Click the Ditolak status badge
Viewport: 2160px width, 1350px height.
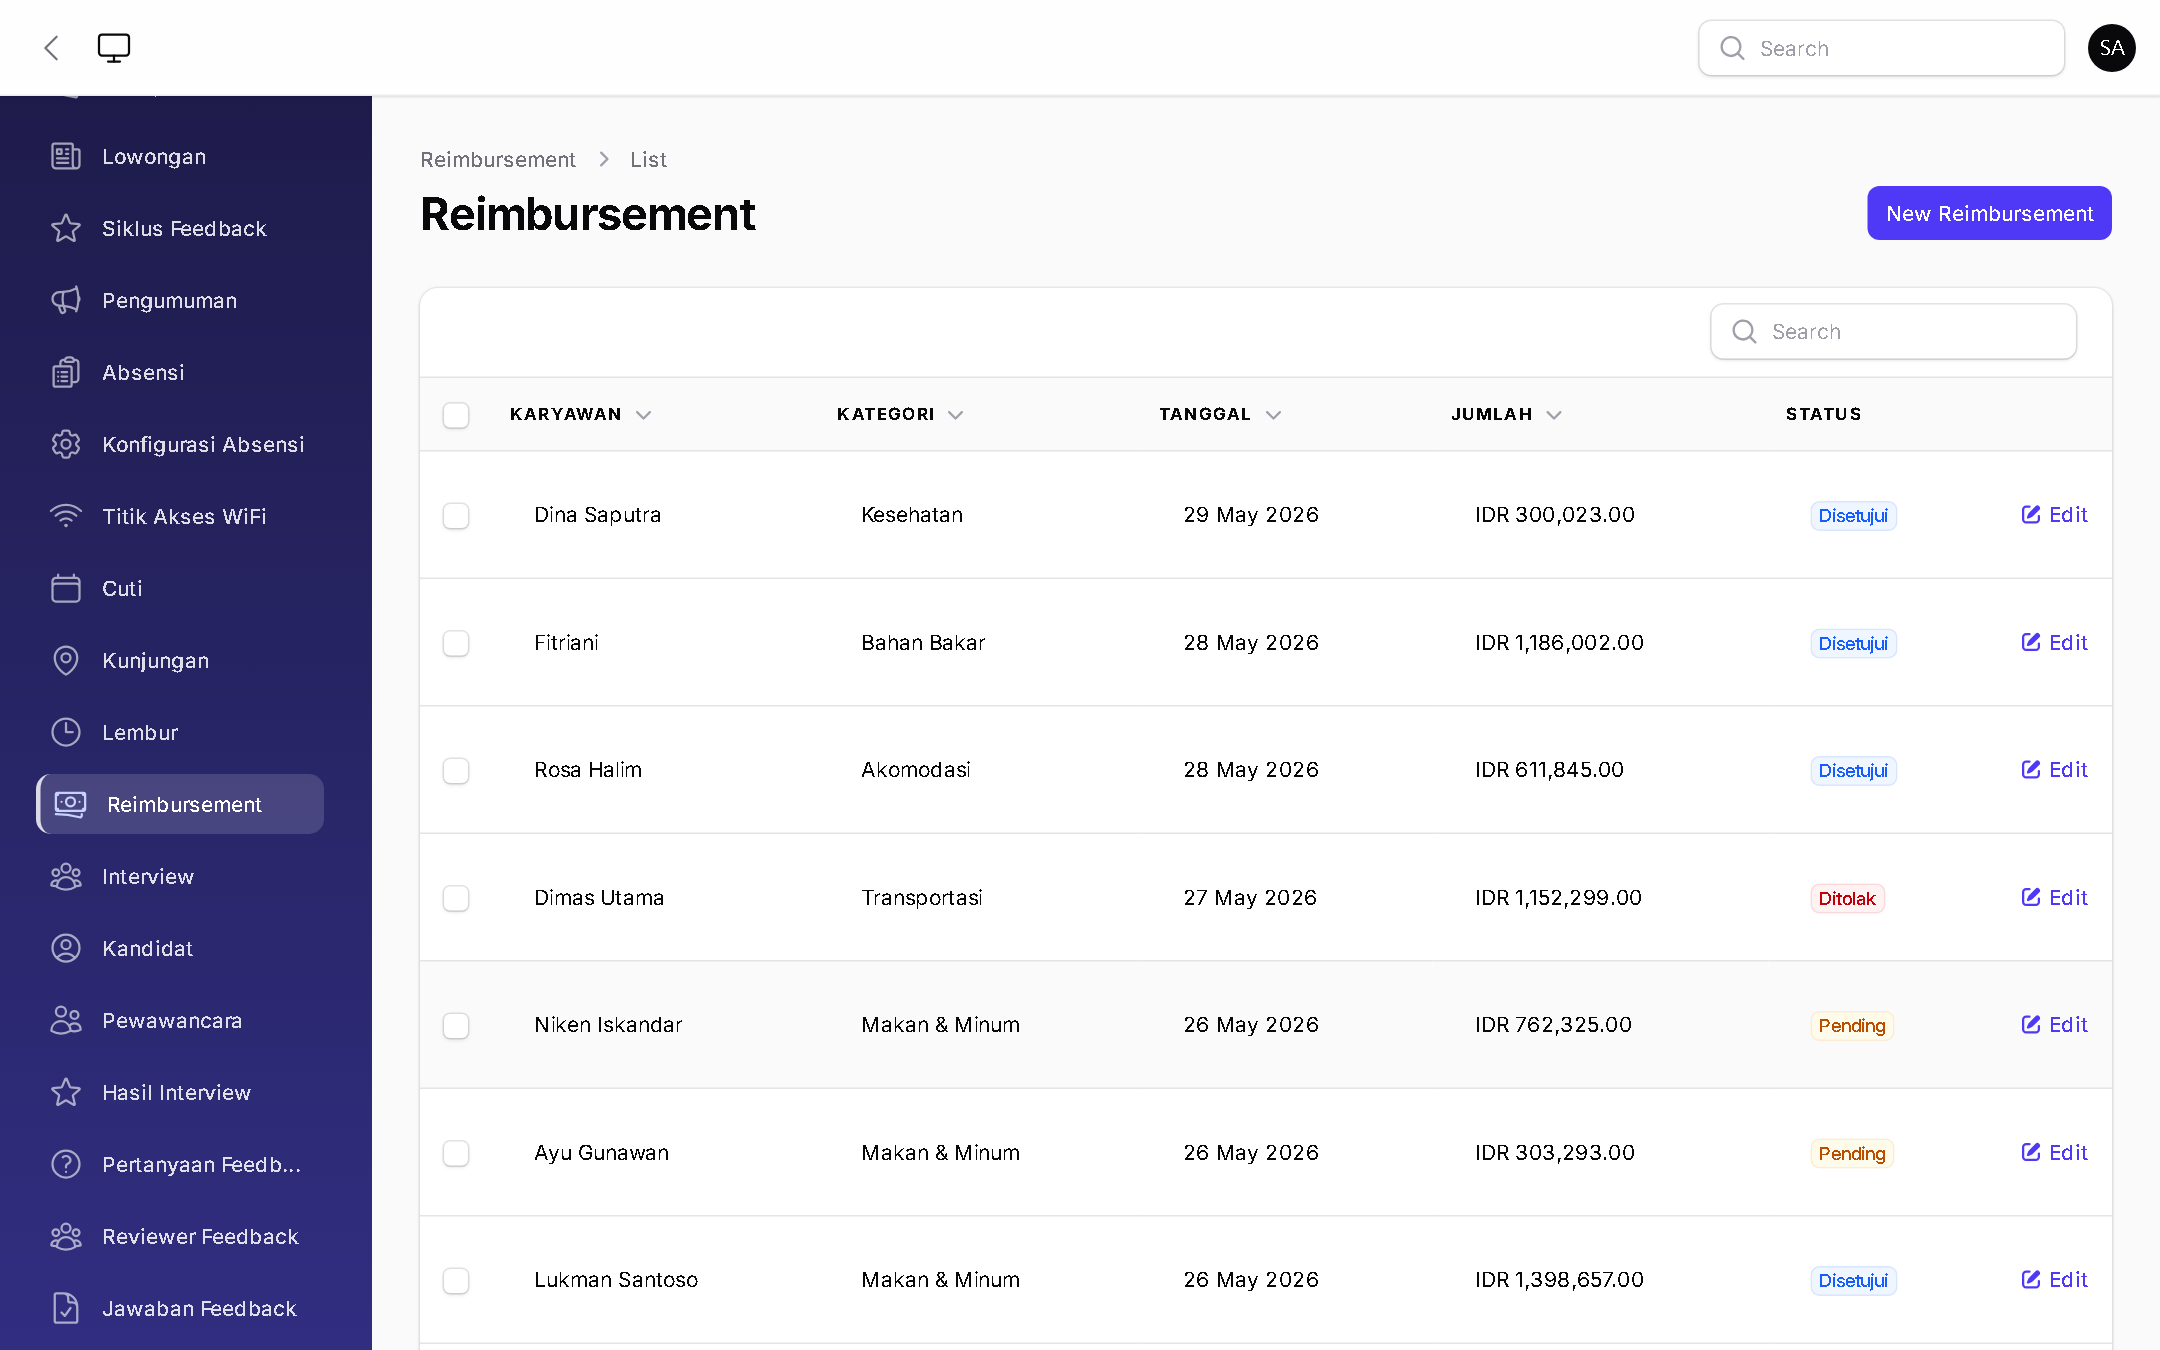[x=1847, y=898]
